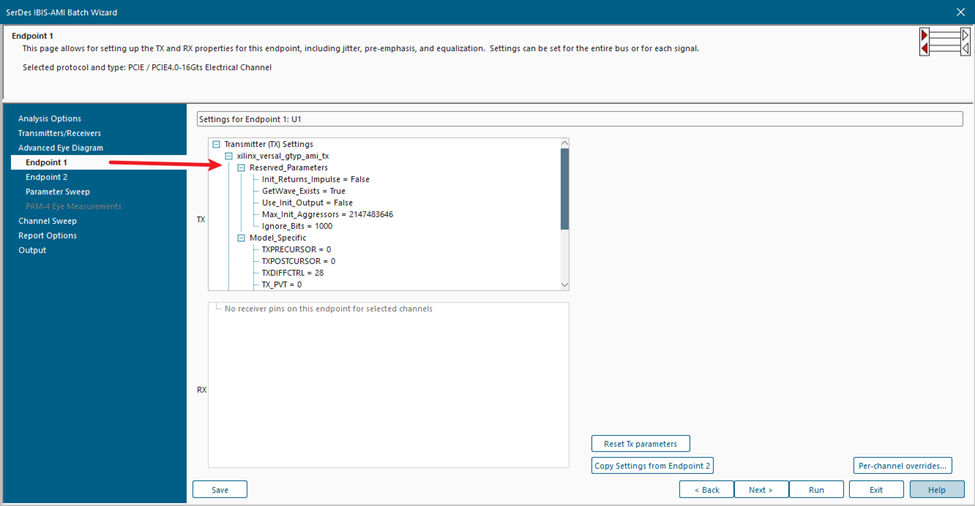Open the Channel Sweep page
975x506 pixels.
click(x=47, y=221)
